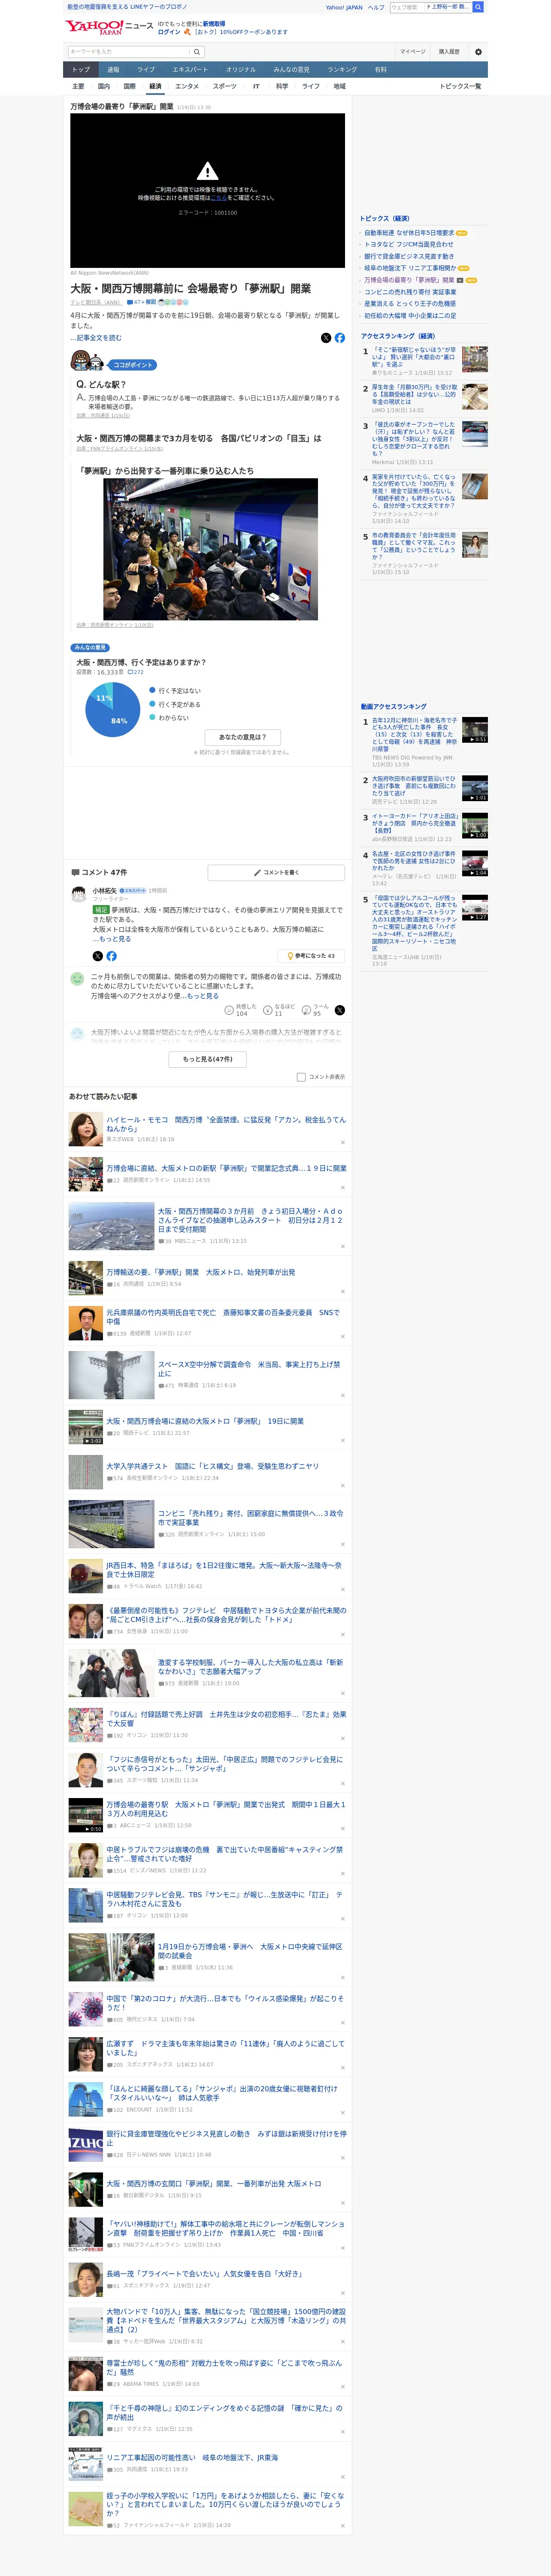Share article on X below article summary
551x2576 pixels.
tap(326, 338)
